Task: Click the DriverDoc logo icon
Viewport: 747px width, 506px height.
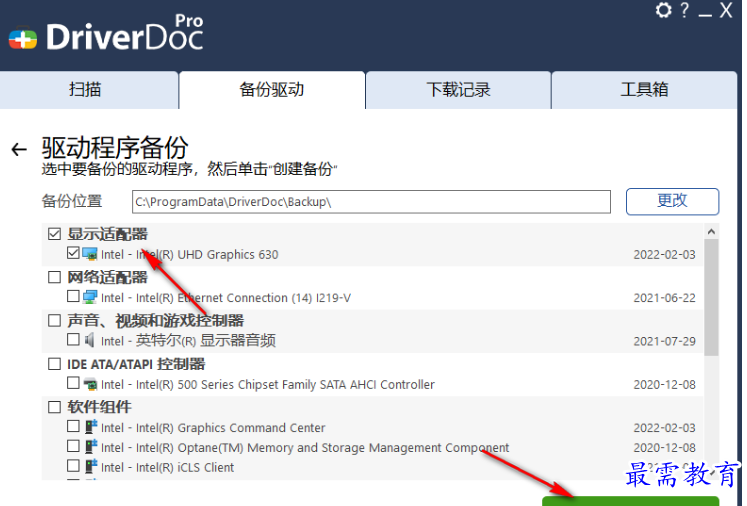Action: coord(22,39)
